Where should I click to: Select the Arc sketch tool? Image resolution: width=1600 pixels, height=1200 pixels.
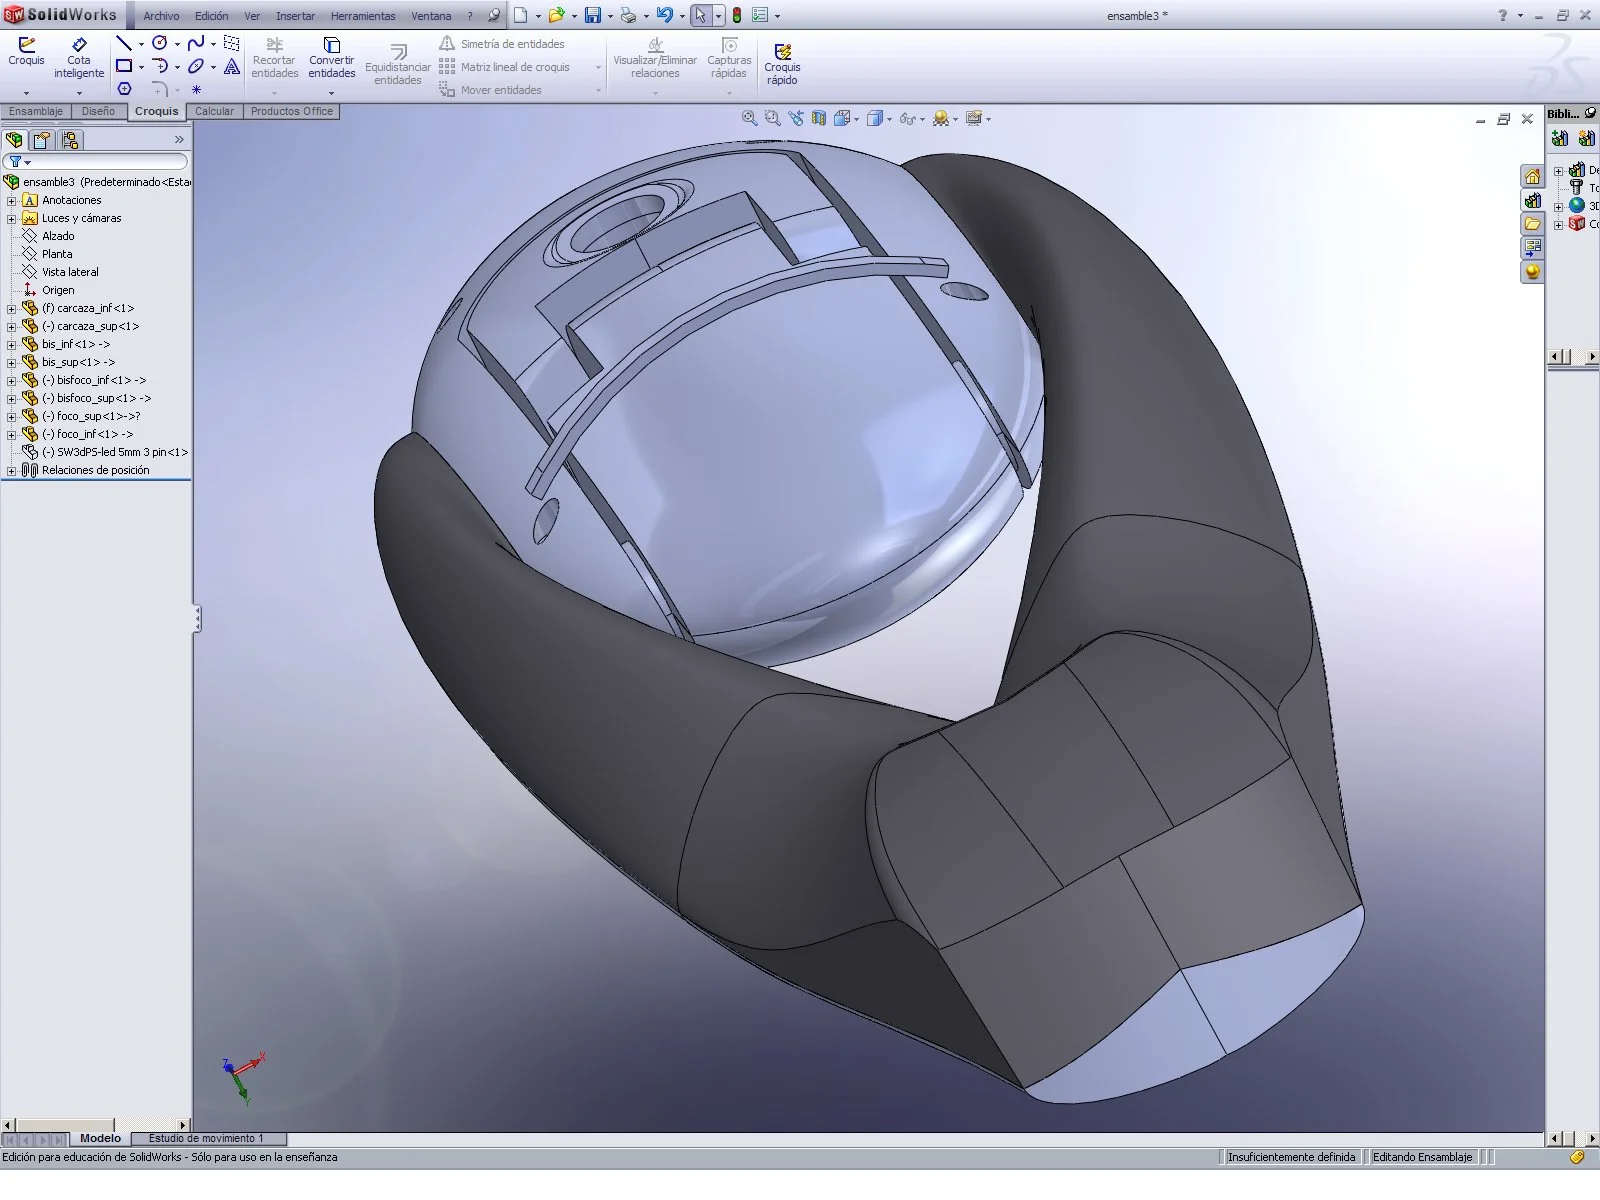click(159, 66)
